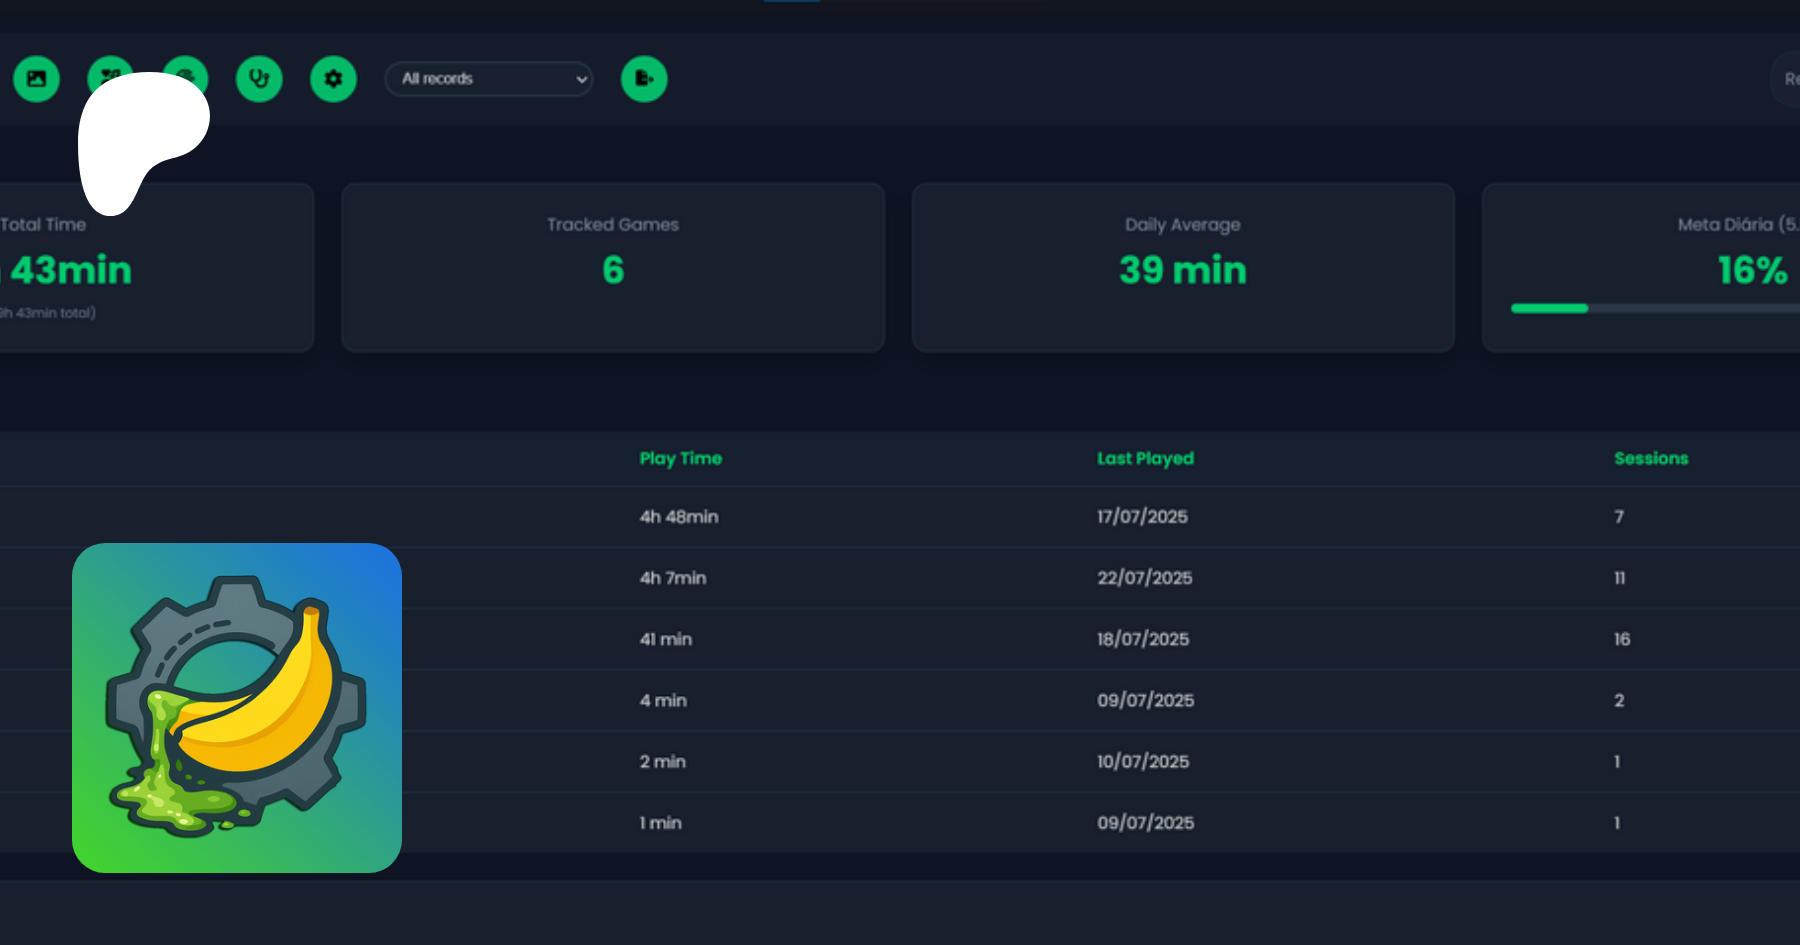The height and width of the screenshot is (945, 1800).
Task: Click the row last played 10/07/2025
Action: tap(1143, 762)
